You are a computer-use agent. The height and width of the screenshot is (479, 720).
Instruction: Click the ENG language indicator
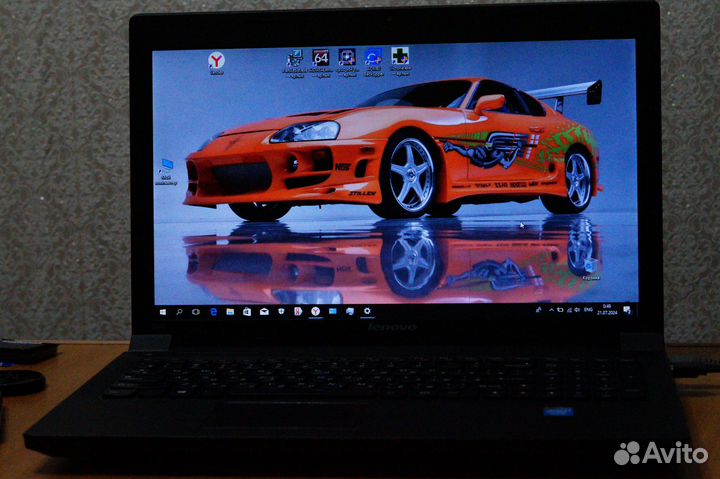coord(588,310)
